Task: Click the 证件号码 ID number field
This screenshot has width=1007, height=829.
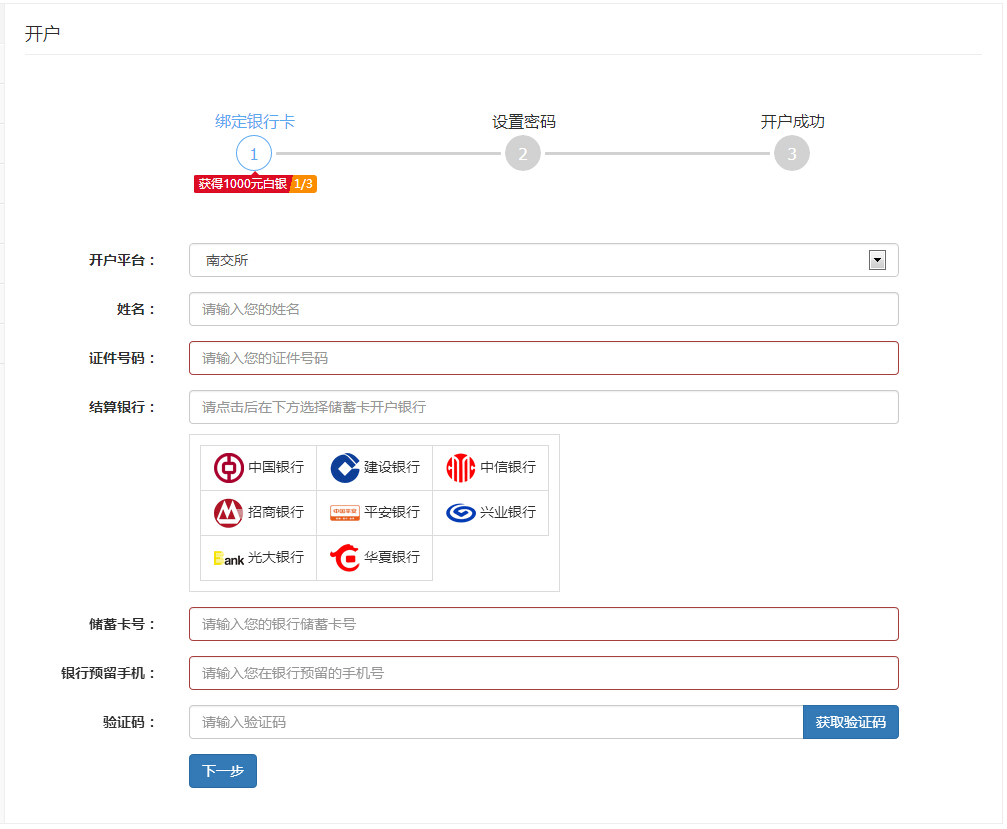Action: point(543,358)
